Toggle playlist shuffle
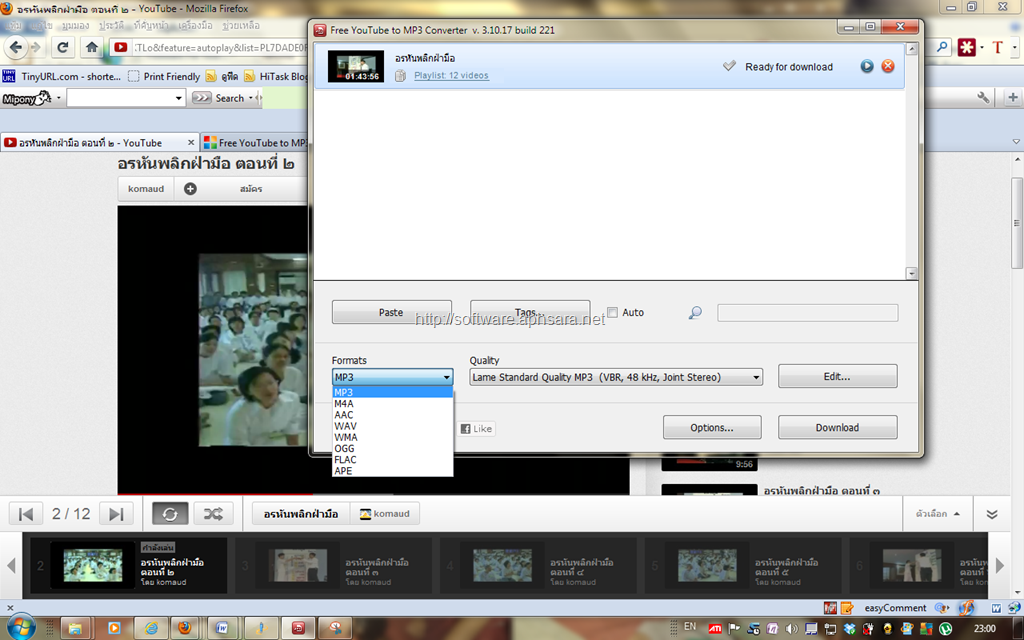 [213, 514]
